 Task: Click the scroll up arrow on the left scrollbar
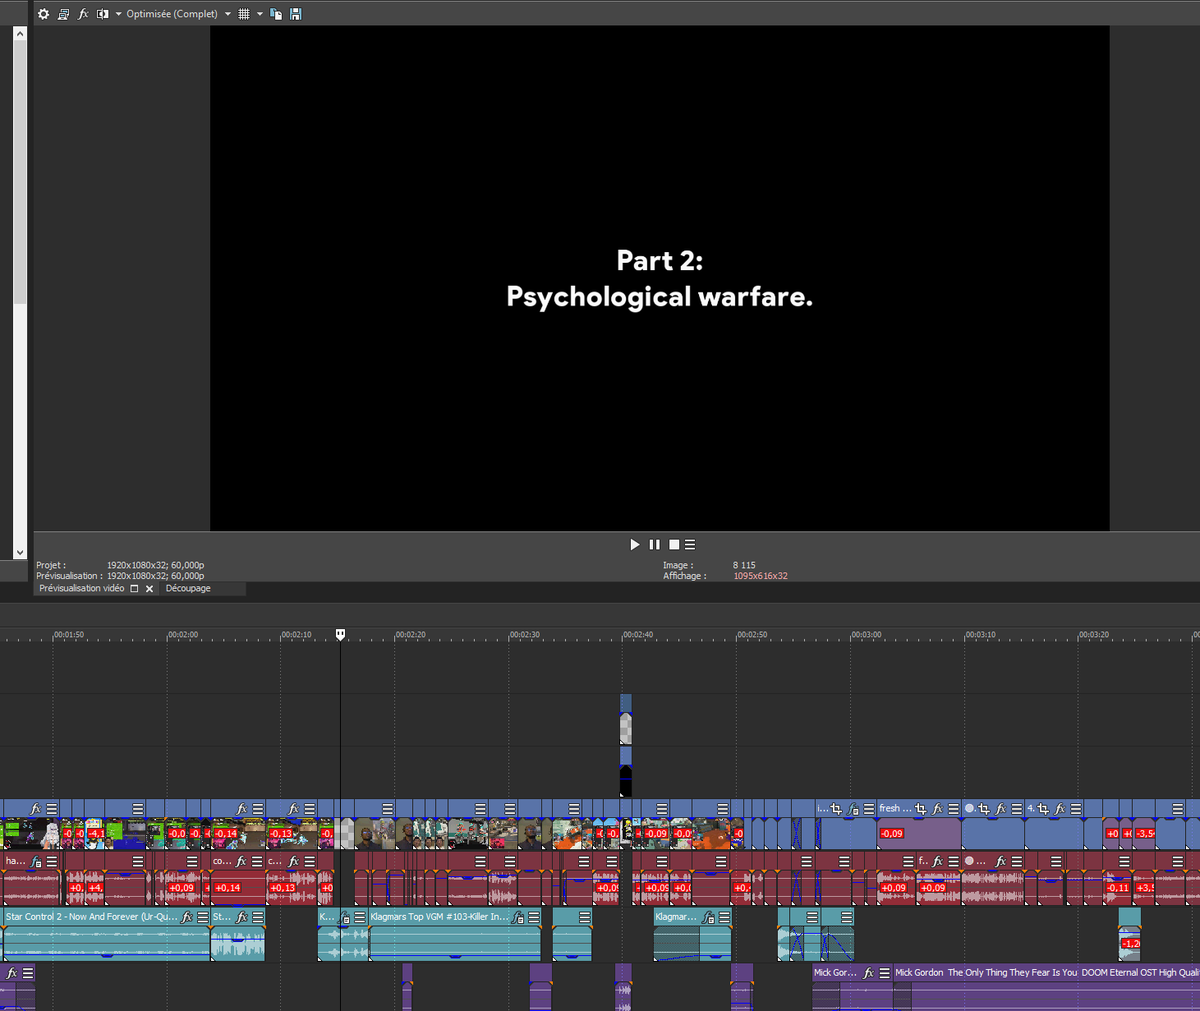click(19, 33)
